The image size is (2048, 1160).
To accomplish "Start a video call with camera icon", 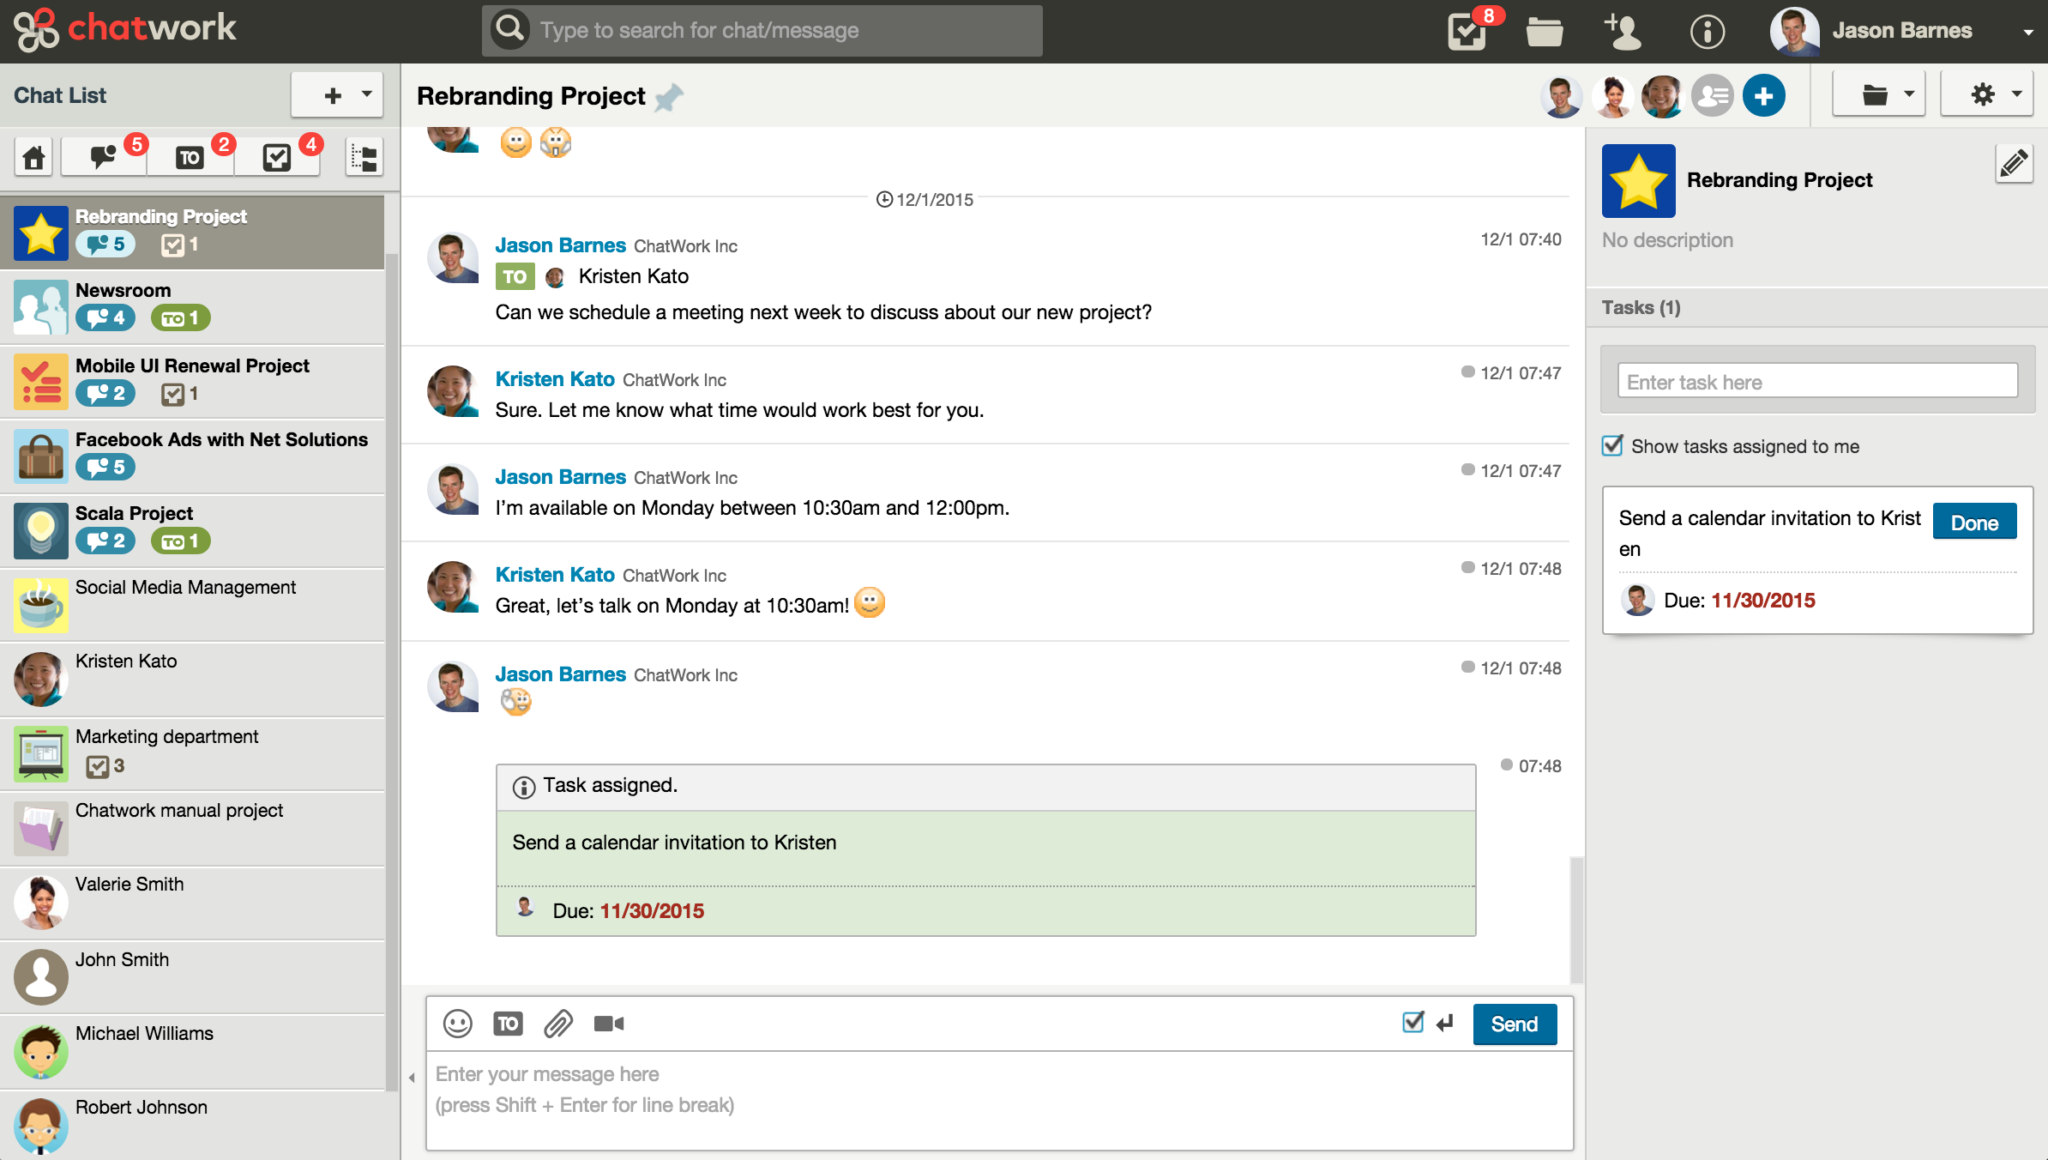I will 608,1023.
